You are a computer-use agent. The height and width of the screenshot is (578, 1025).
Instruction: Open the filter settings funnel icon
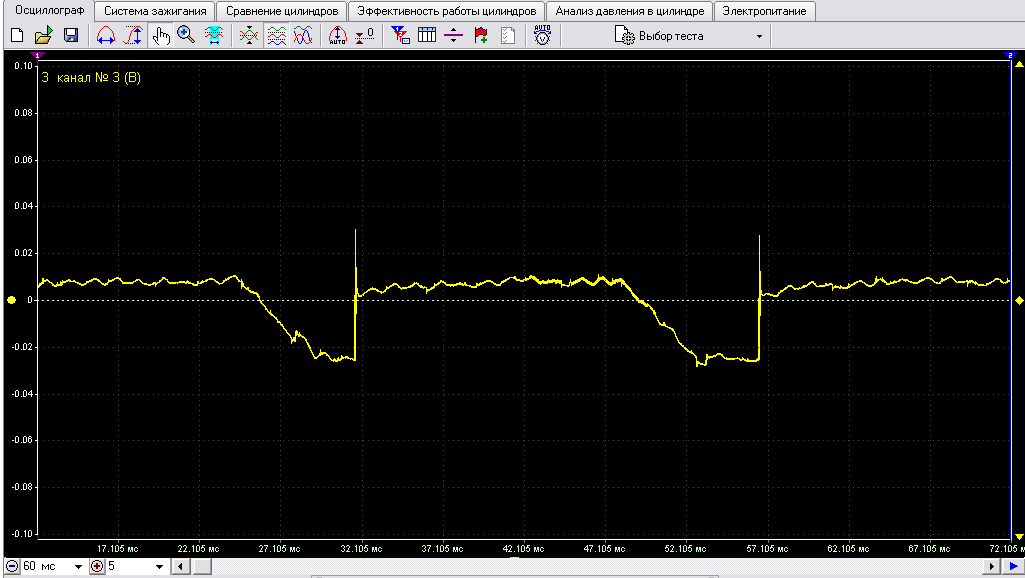pyautogui.click(x=399, y=35)
